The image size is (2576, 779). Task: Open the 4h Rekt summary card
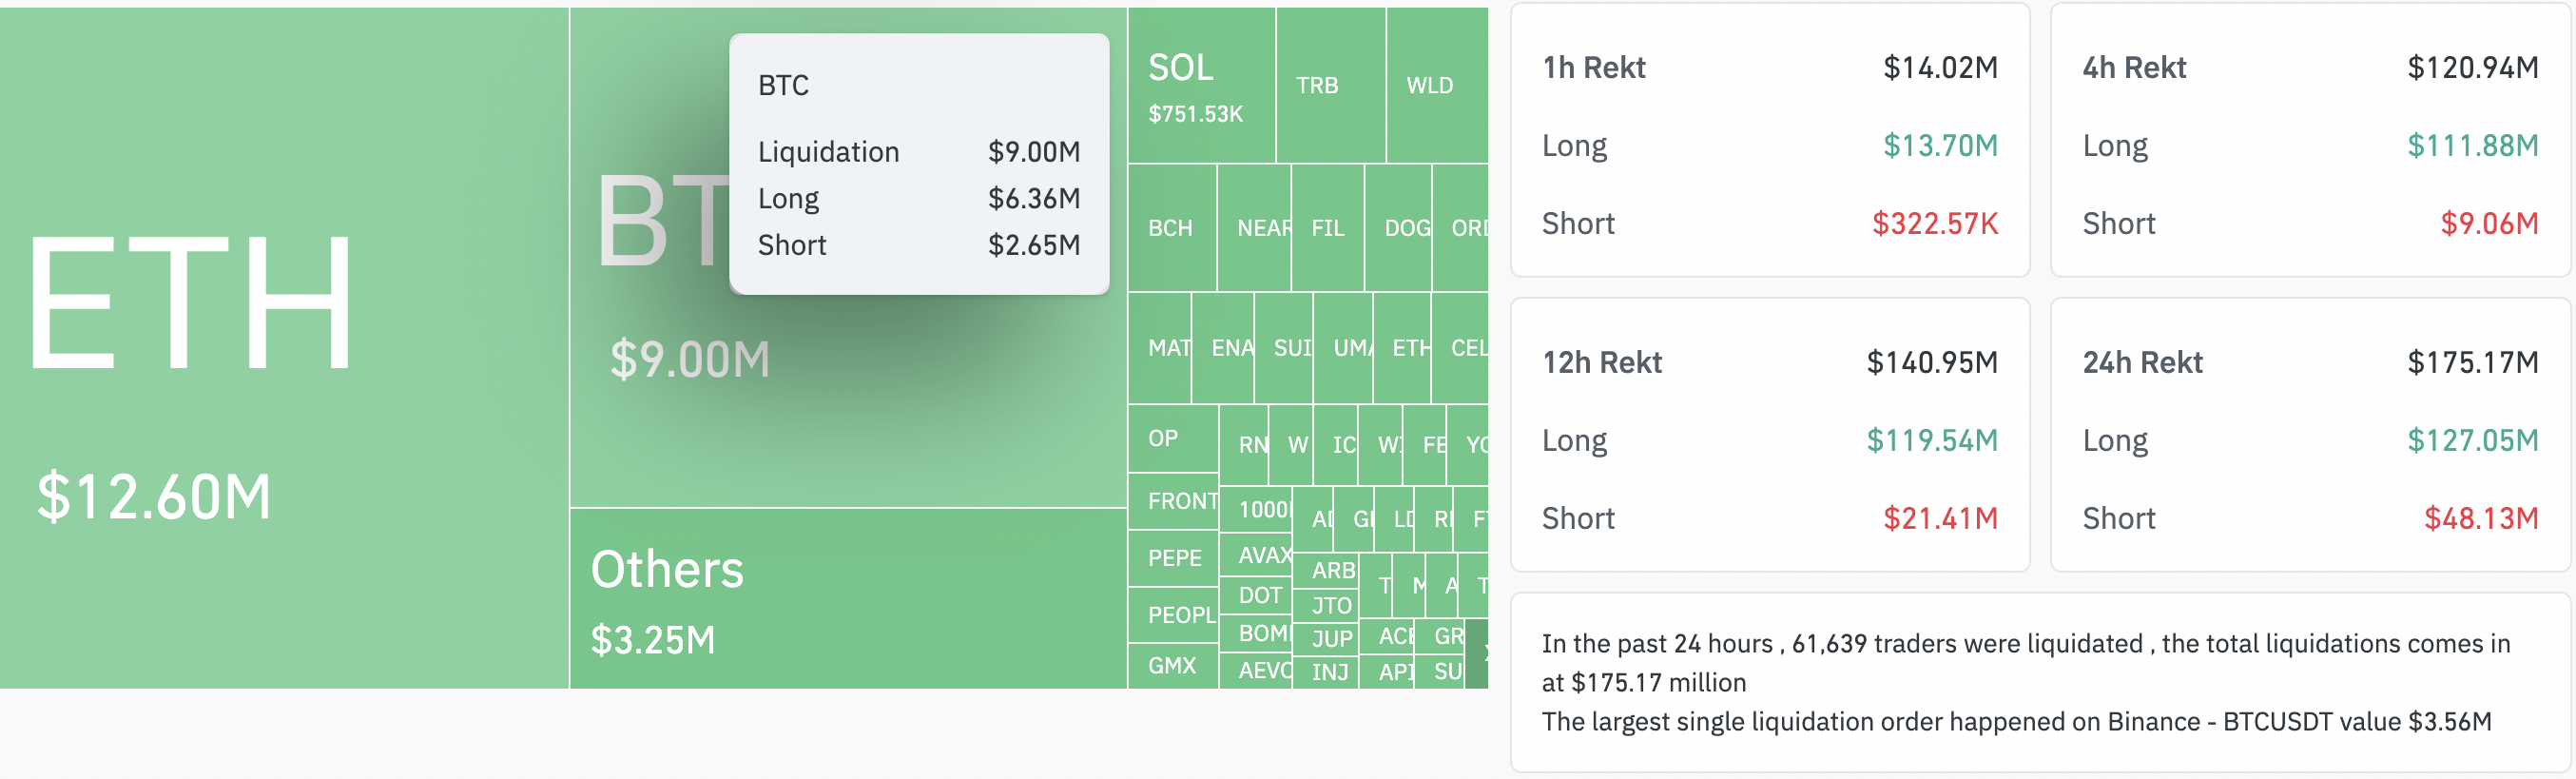pyautogui.click(x=2310, y=140)
